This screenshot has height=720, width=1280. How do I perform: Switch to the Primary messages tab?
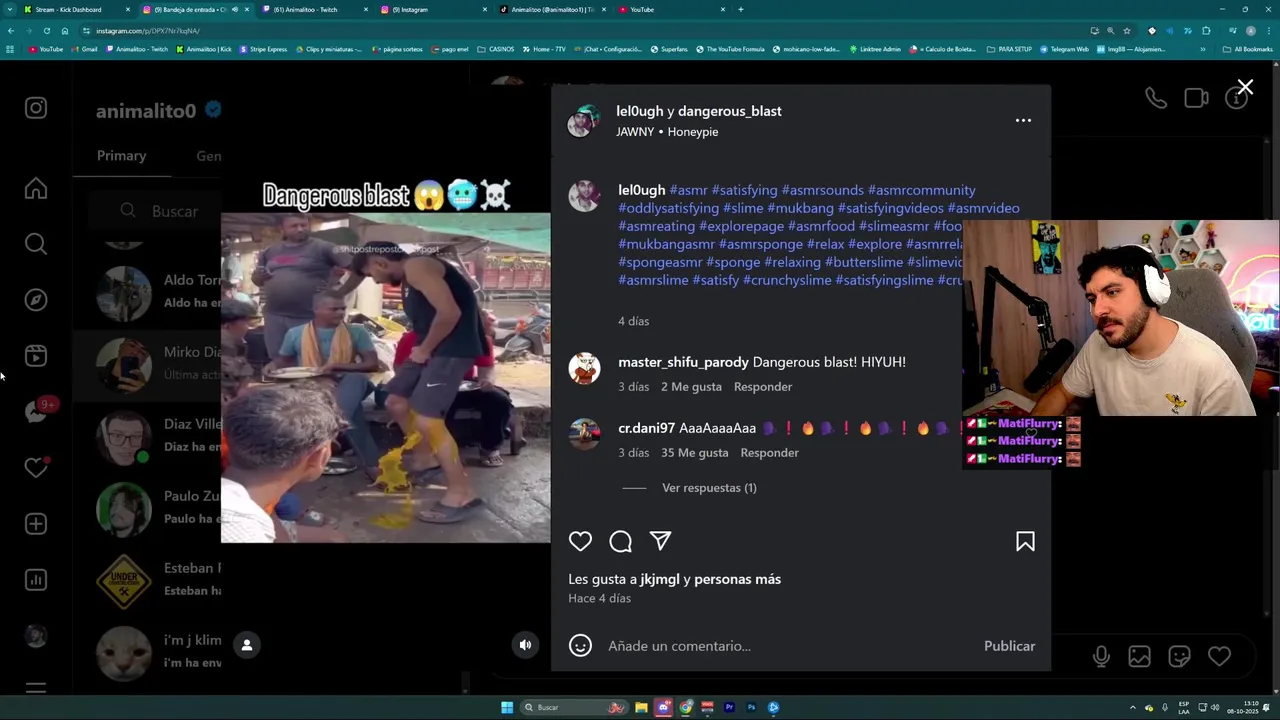tap(121, 156)
